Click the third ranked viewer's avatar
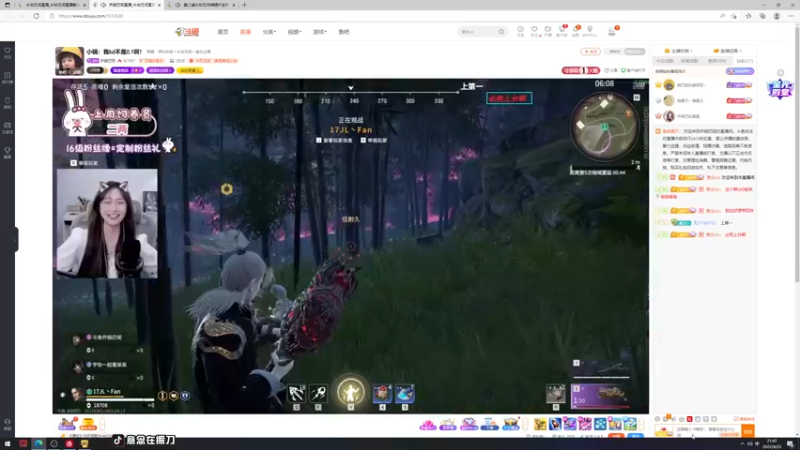 (x=669, y=116)
